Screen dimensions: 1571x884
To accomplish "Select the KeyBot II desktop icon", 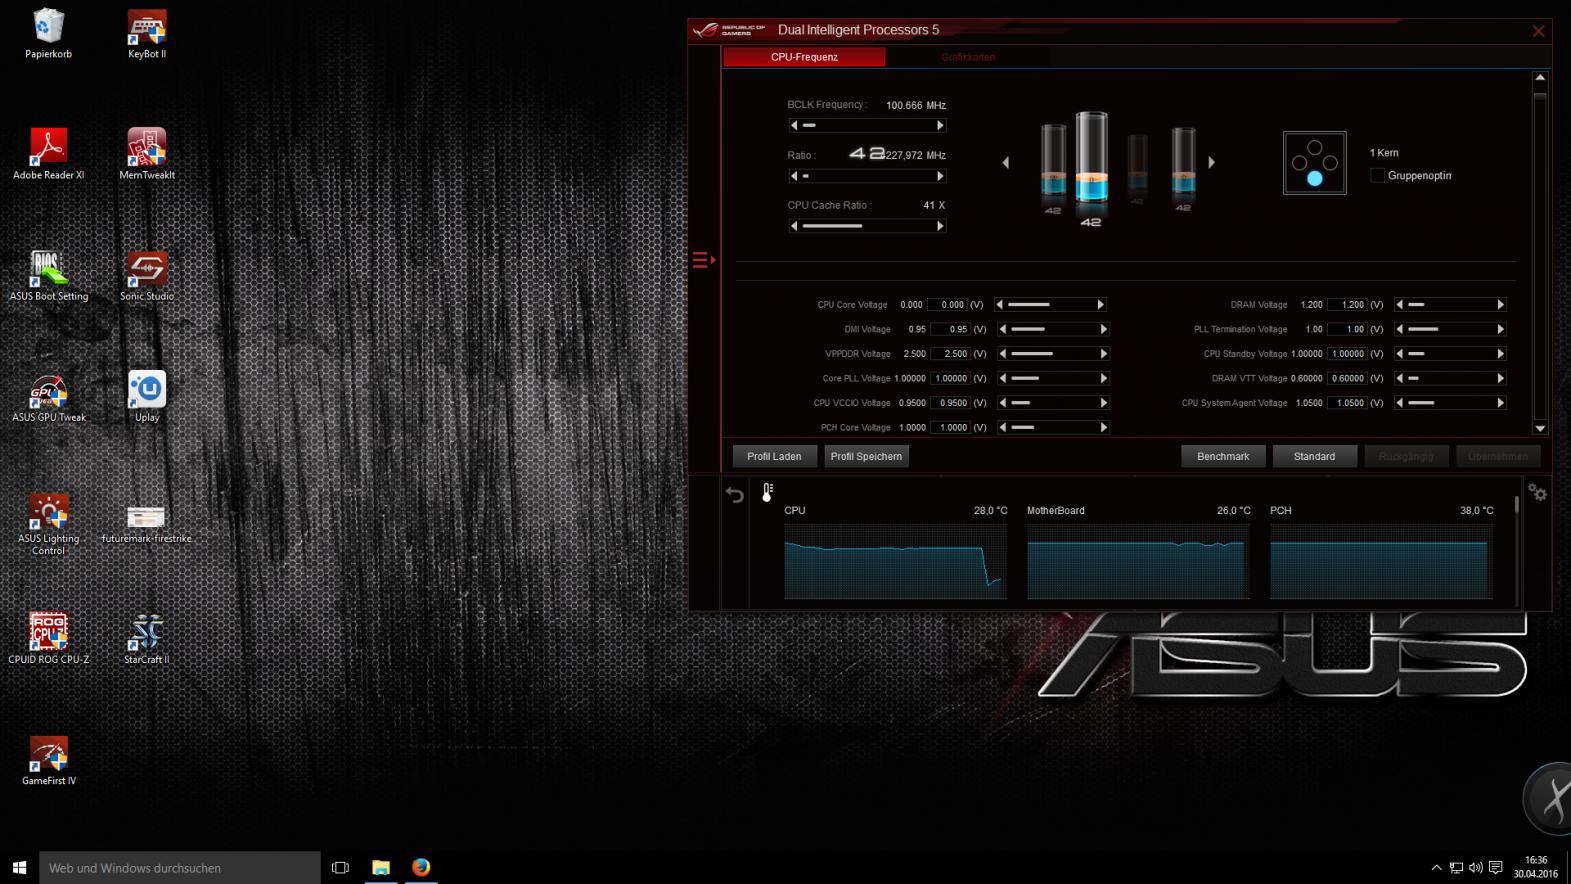I will tap(146, 33).
